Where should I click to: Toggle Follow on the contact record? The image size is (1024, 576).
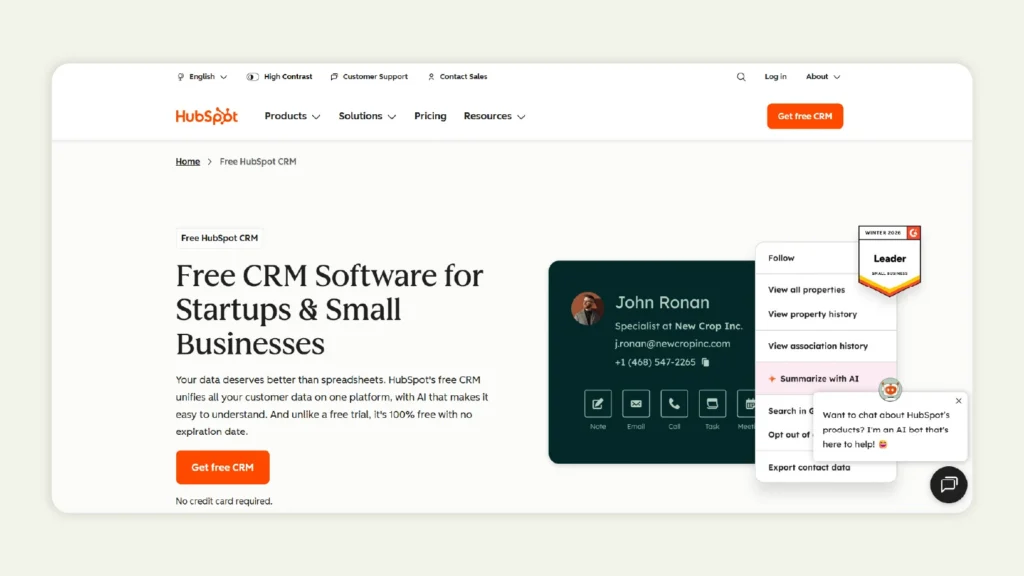(783, 257)
